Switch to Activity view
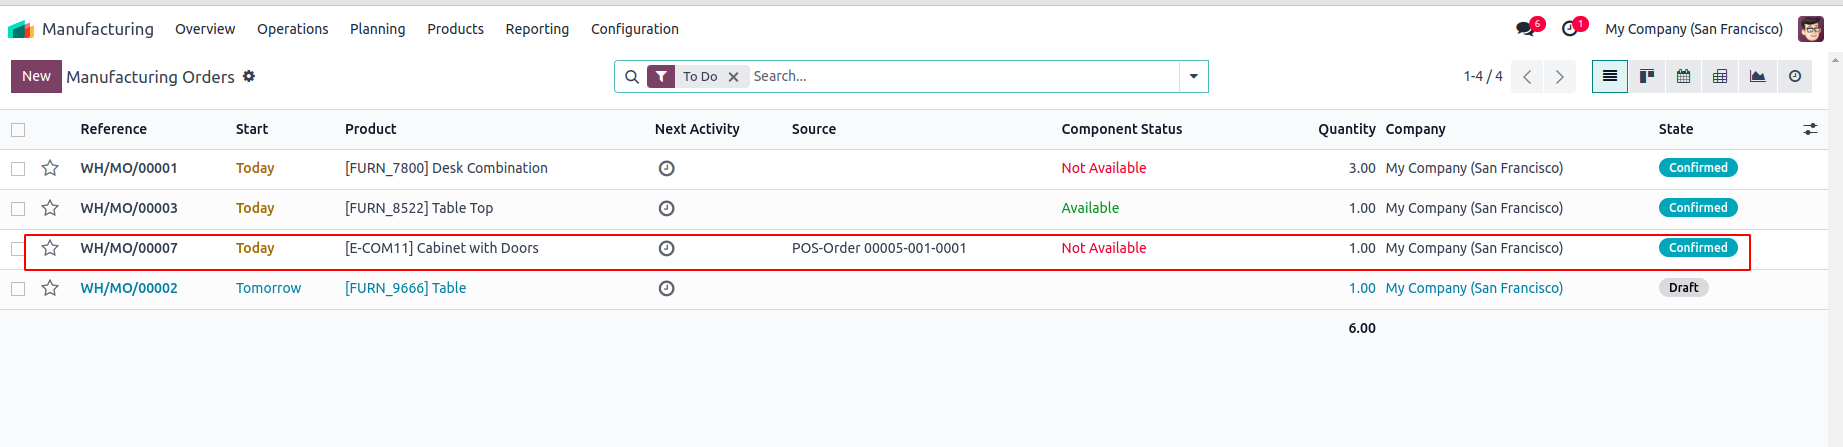The width and height of the screenshot is (1843, 447). click(x=1795, y=77)
